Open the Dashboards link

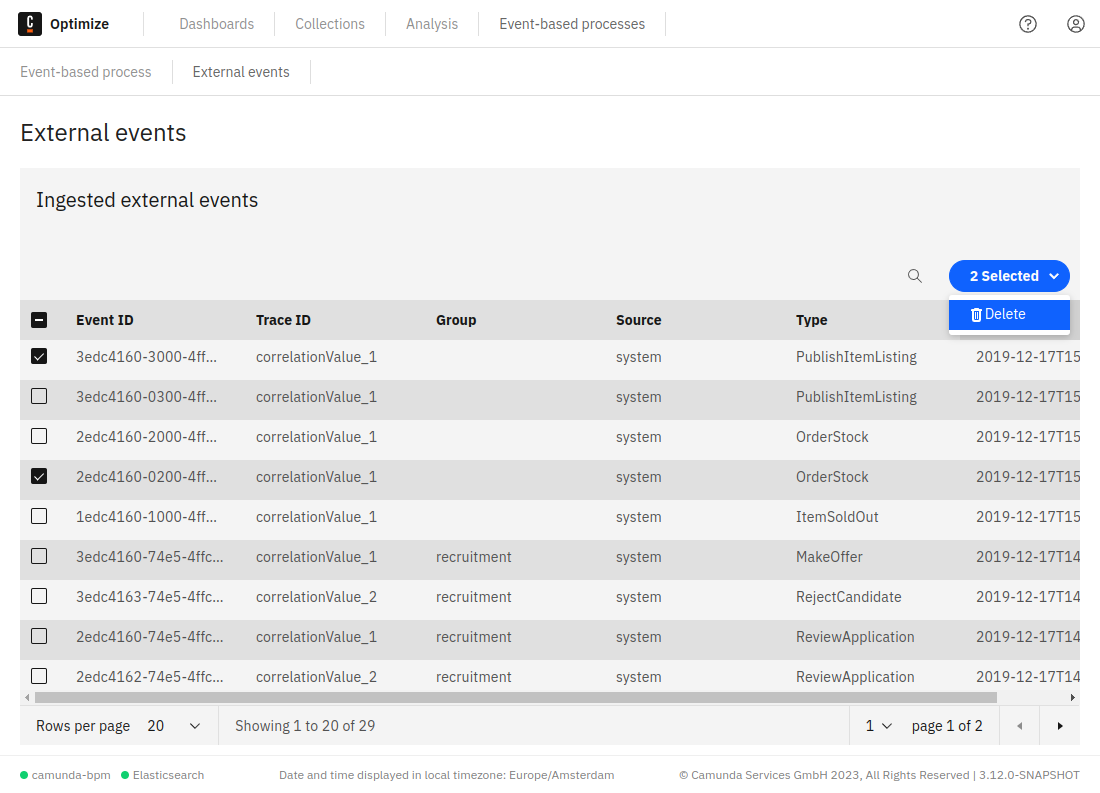[x=216, y=23]
